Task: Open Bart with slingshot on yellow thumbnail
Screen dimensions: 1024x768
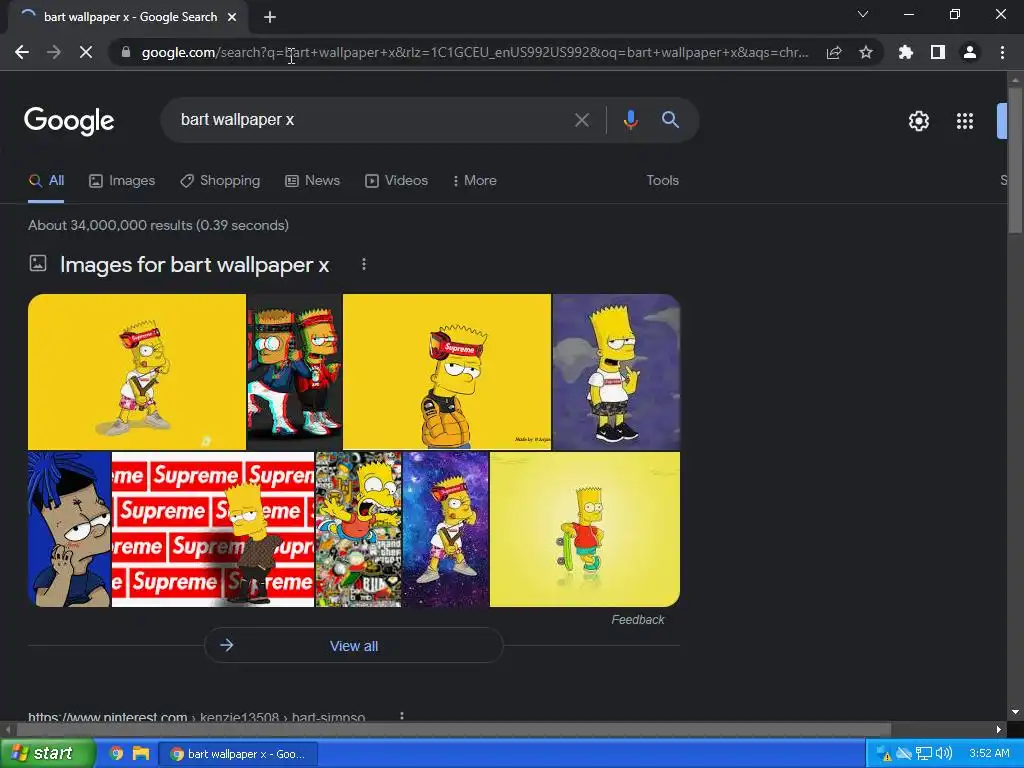Action: (x=136, y=372)
